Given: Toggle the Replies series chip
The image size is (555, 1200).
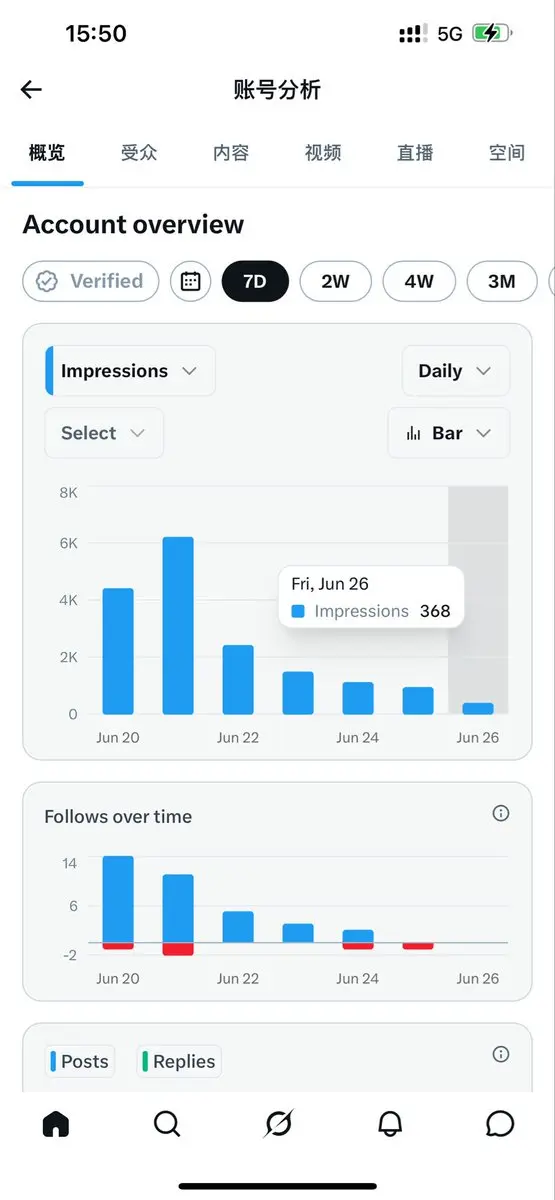Looking at the screenshot, I should [x=179, y=1061].
